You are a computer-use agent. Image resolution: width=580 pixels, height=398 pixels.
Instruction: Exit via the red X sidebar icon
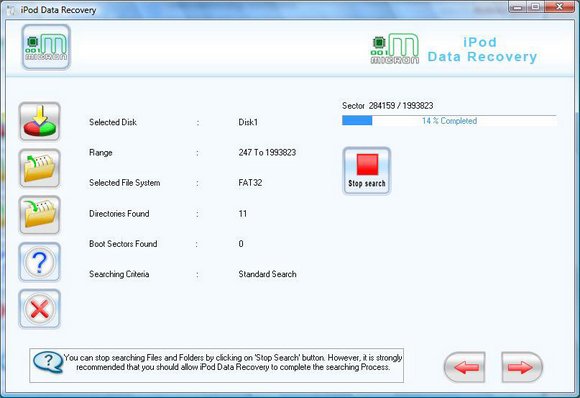40,308
